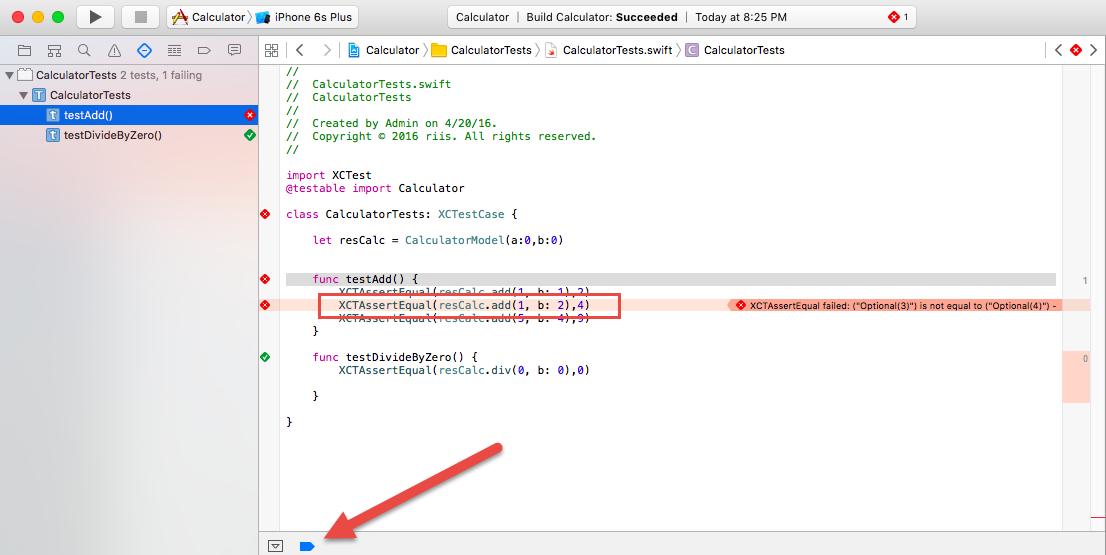Click the green gutter diamond beside testDivideByZero
This screenshot has width=1106, height=555.
(265, 357)
